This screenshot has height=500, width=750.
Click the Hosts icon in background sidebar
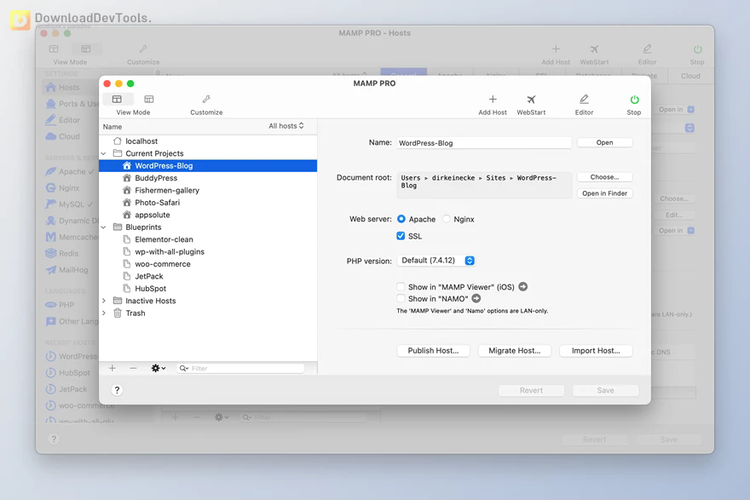[51, 87]
